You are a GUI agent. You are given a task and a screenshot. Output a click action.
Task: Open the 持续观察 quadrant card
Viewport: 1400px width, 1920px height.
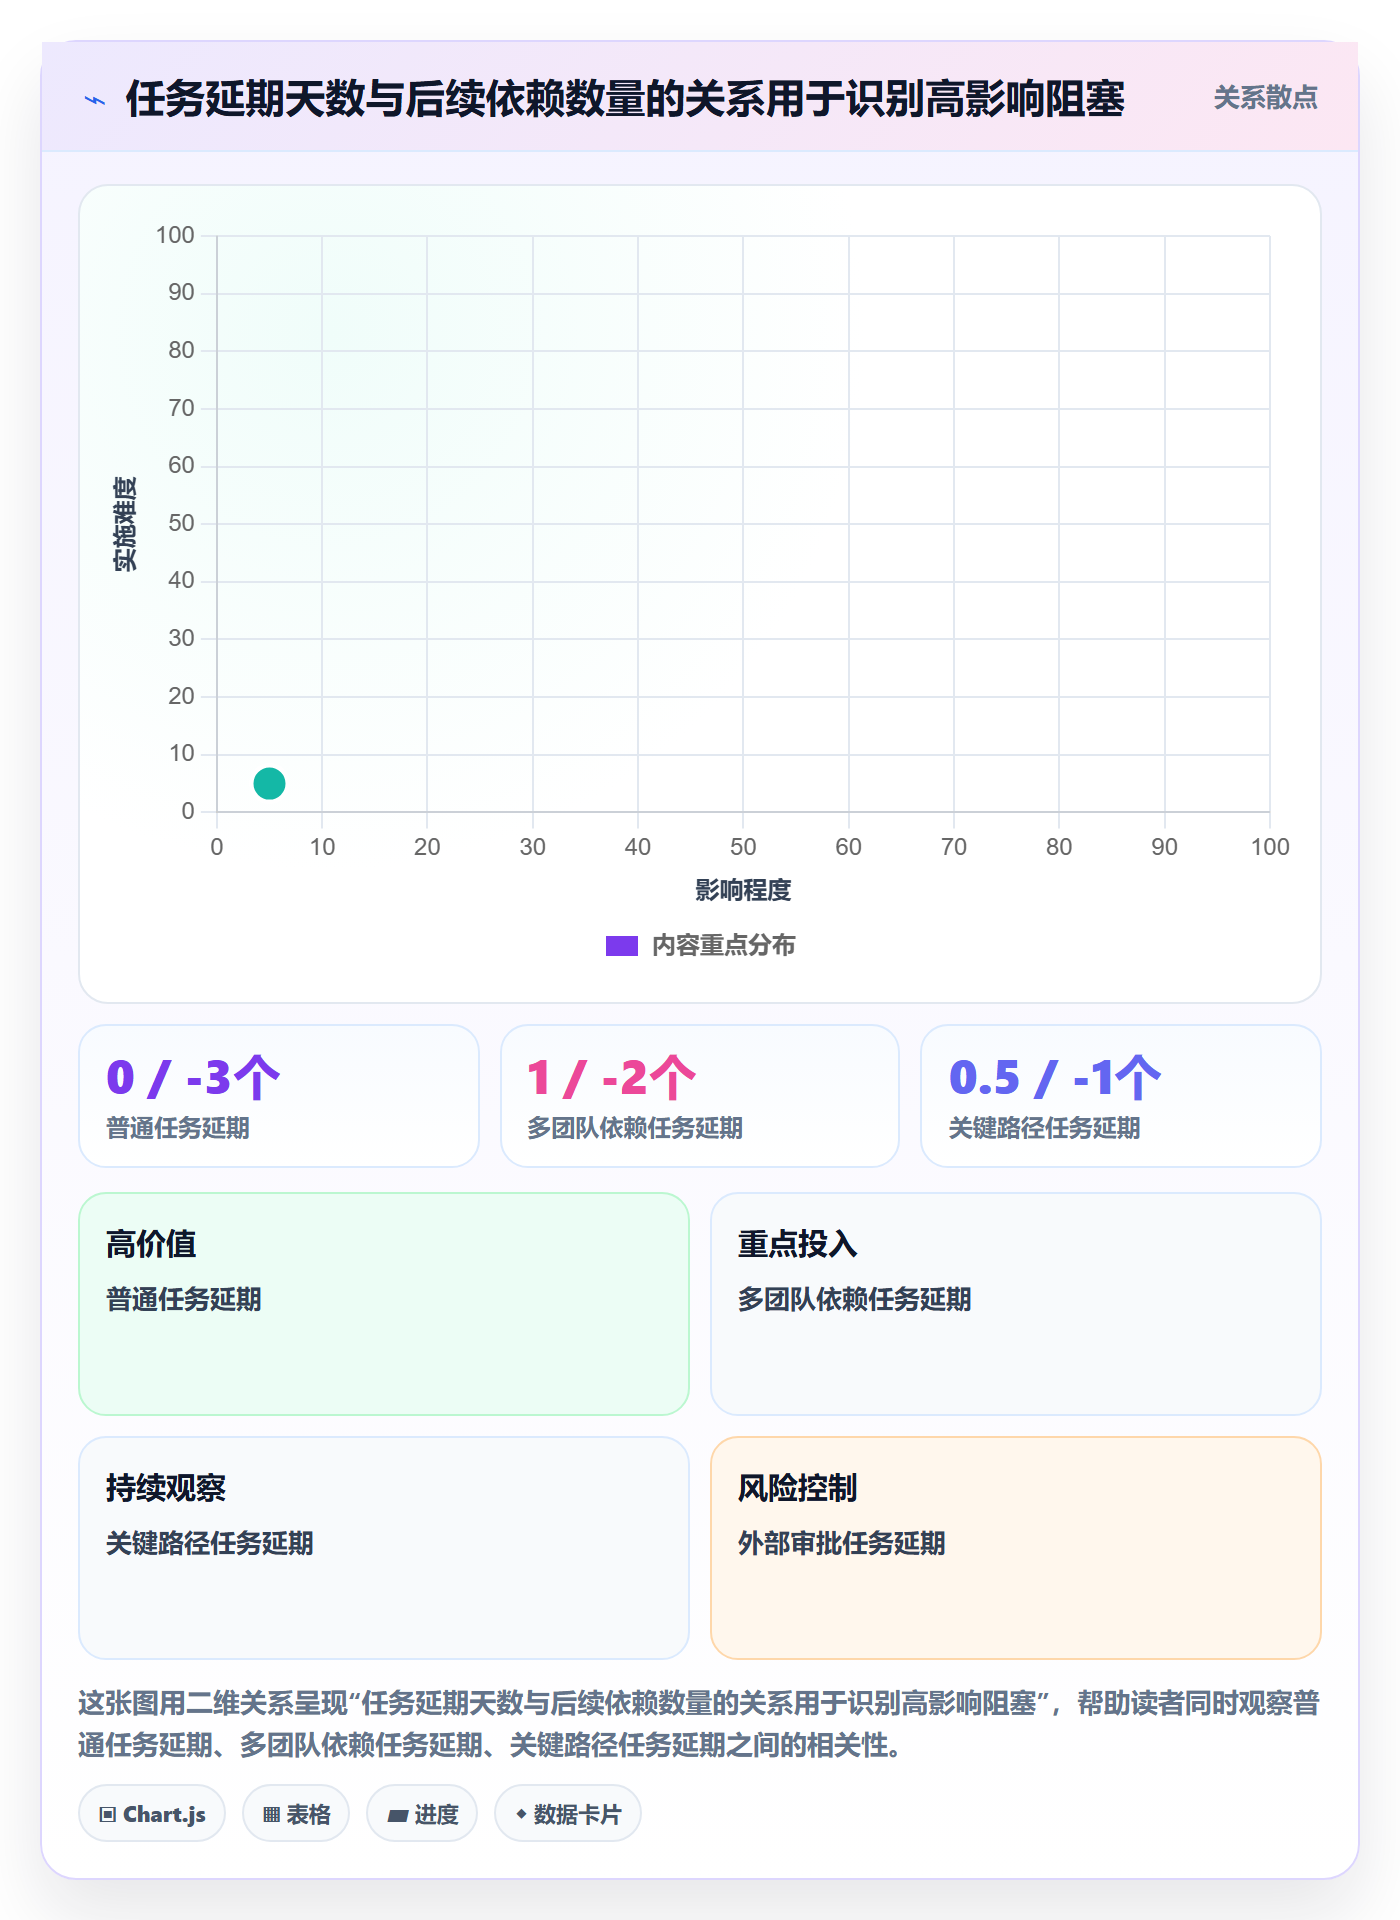click(x=384, y=1548)
